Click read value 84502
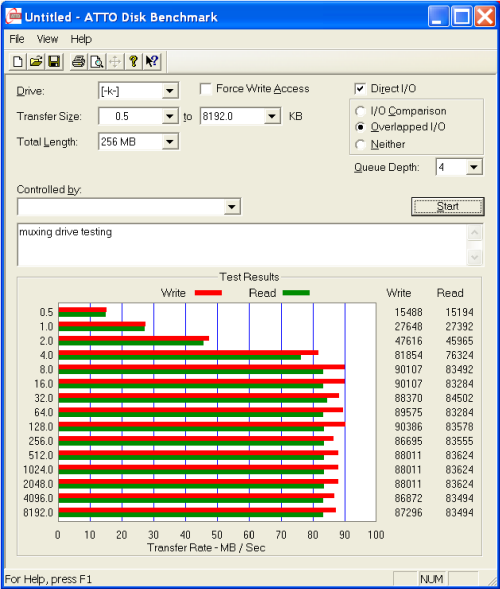This screenshot has width=500, height=589. [x=459, y=398]
